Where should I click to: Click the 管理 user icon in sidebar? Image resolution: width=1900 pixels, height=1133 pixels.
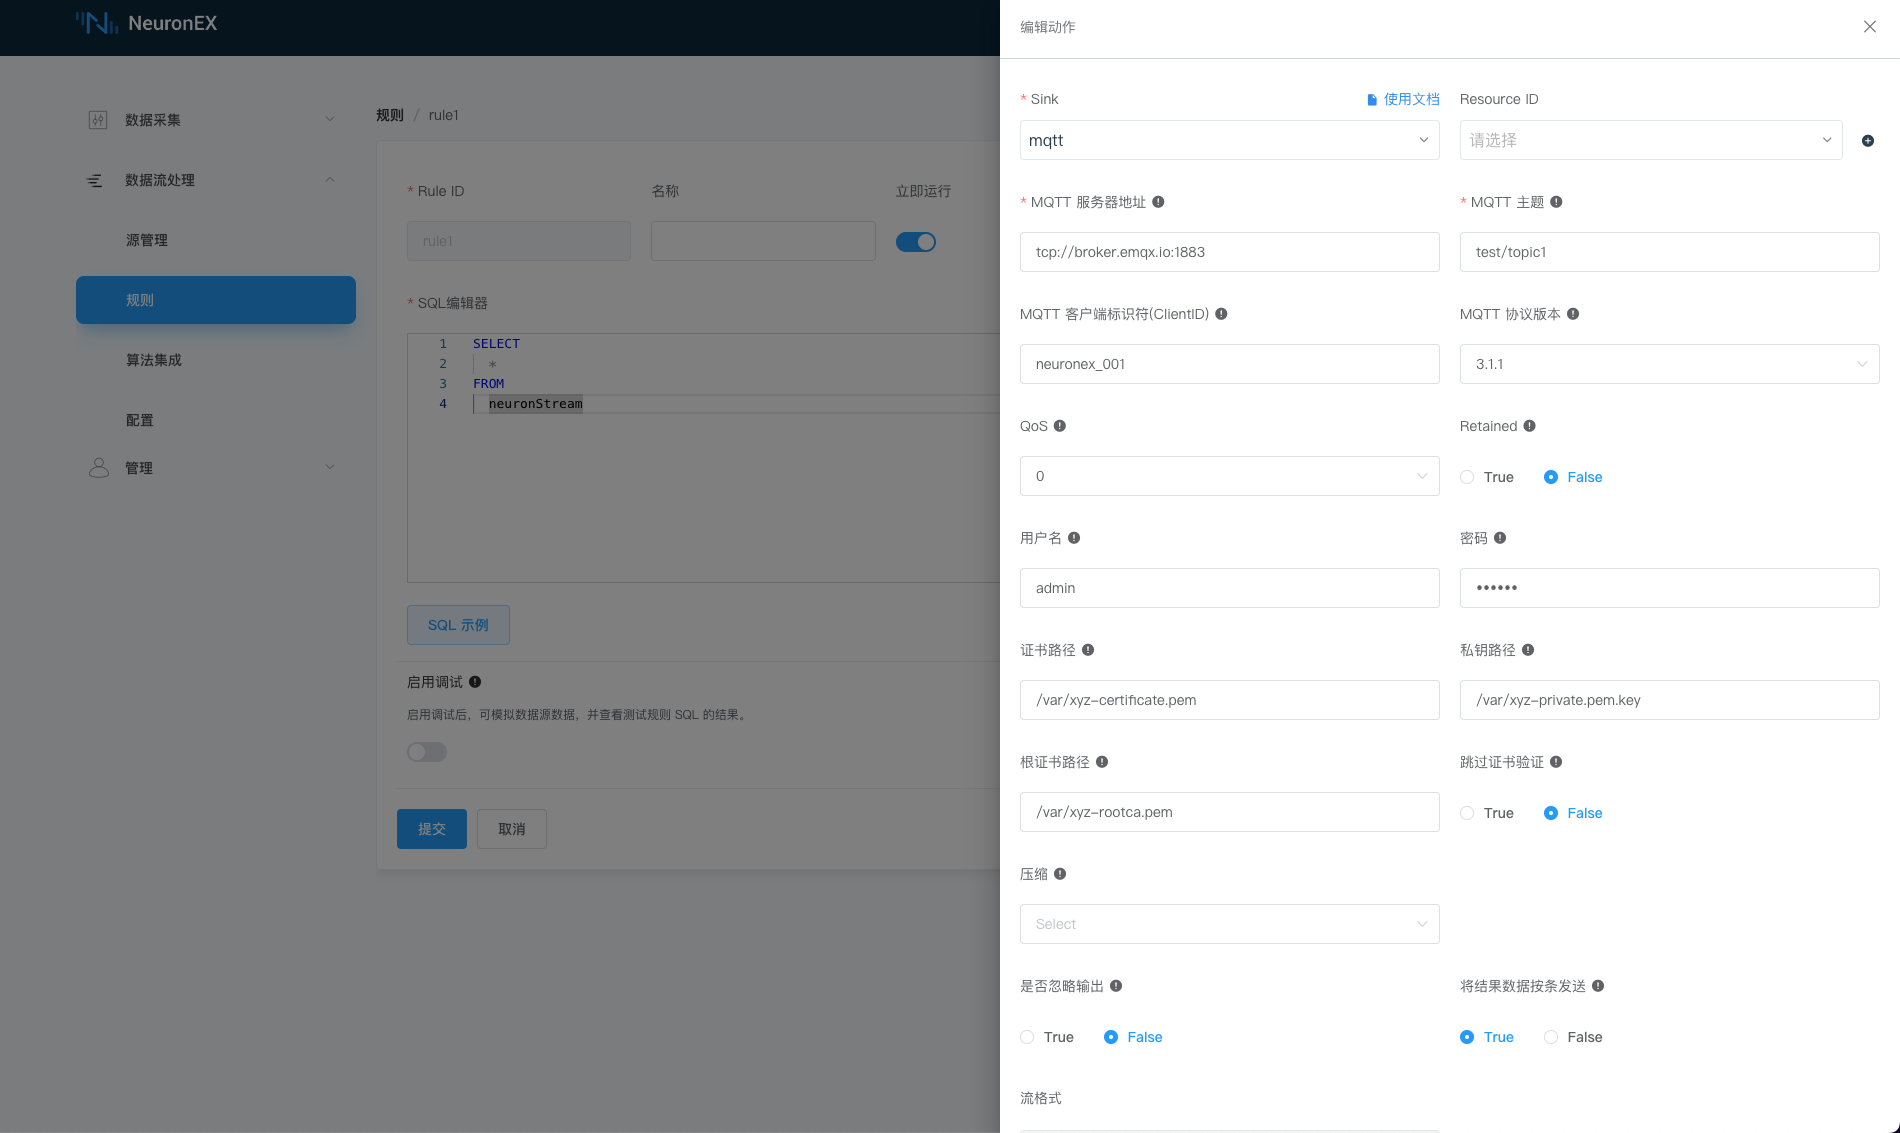coord(98,466)
